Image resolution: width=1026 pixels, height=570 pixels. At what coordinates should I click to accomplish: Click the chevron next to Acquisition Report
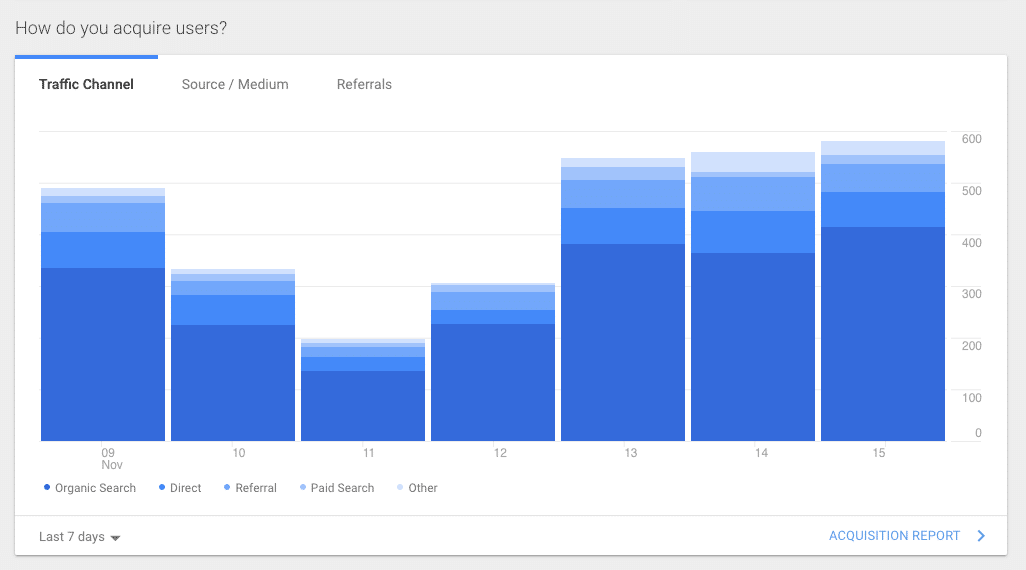pyautogui.click(x=981, y=536)
